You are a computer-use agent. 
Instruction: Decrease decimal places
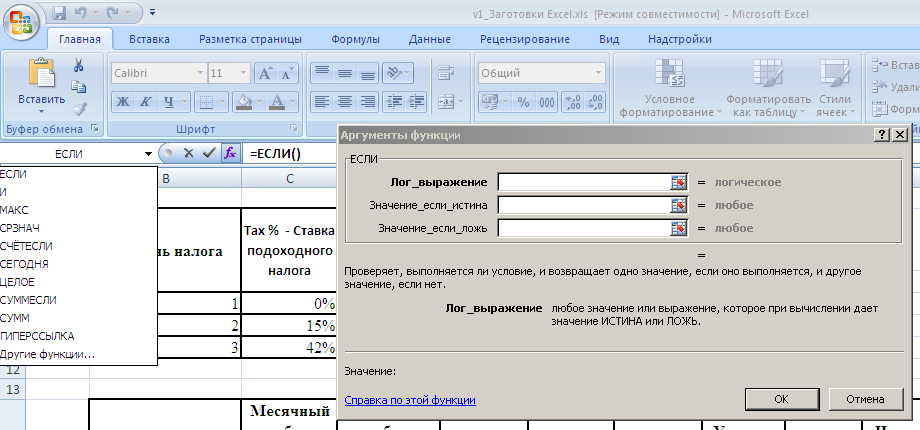[x=595, y=102]
